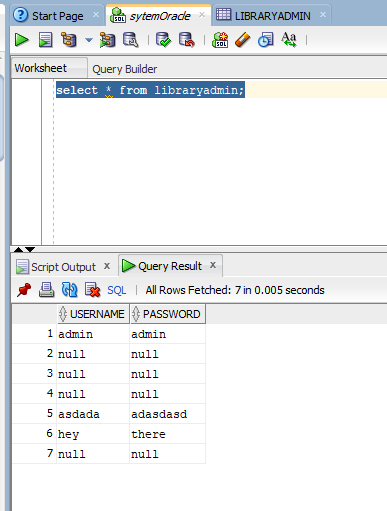Click the select statement in the editor
Screen dimensions: 387x511
coord(150,90)
